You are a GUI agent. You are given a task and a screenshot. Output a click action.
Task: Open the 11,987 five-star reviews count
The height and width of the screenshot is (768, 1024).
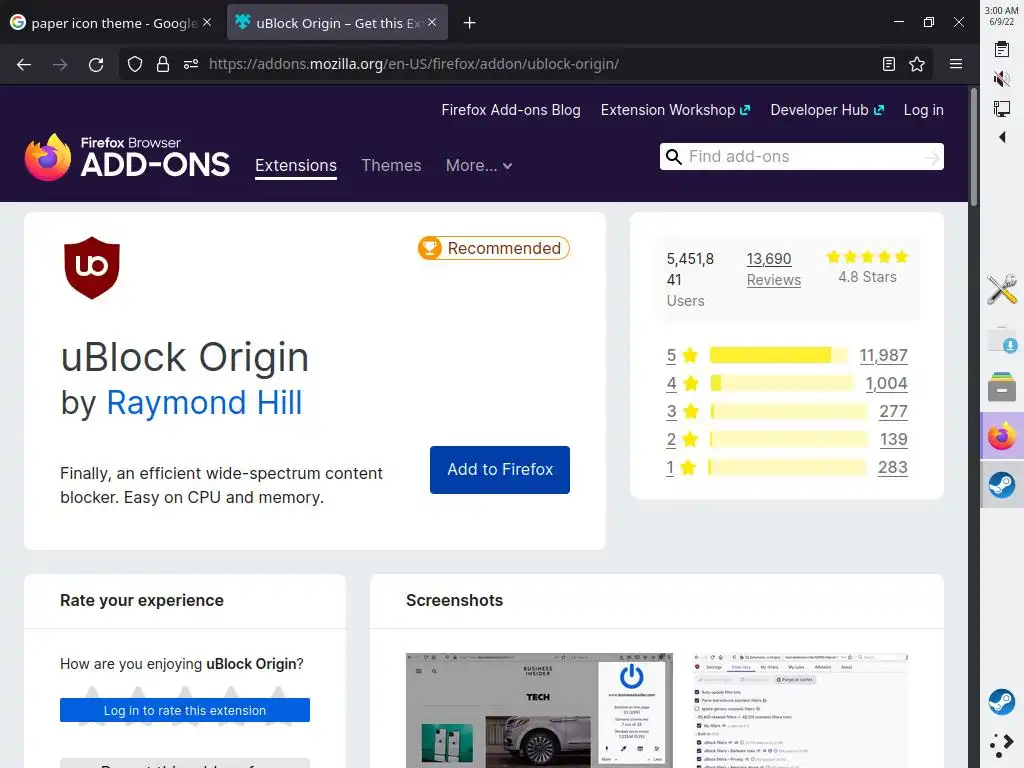884,355
